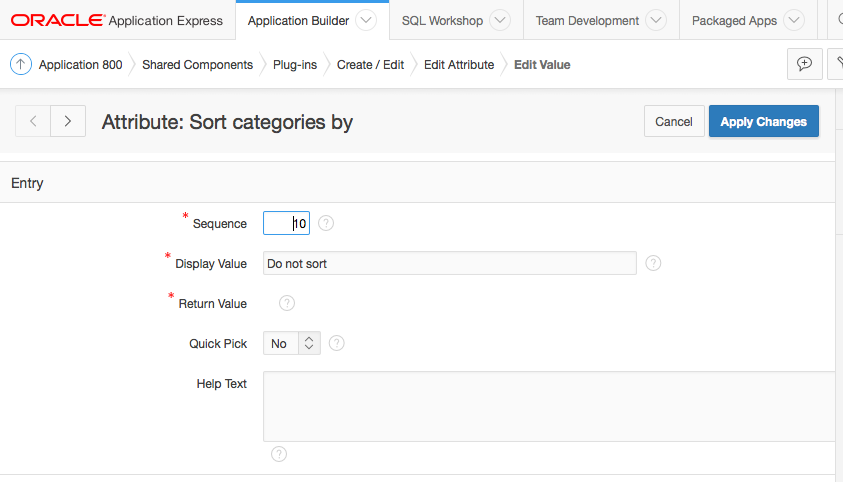Open the feedback speech bubble icon
This screenshot has height=482, width=843.
pyautogui.click(x=804, y=64)
